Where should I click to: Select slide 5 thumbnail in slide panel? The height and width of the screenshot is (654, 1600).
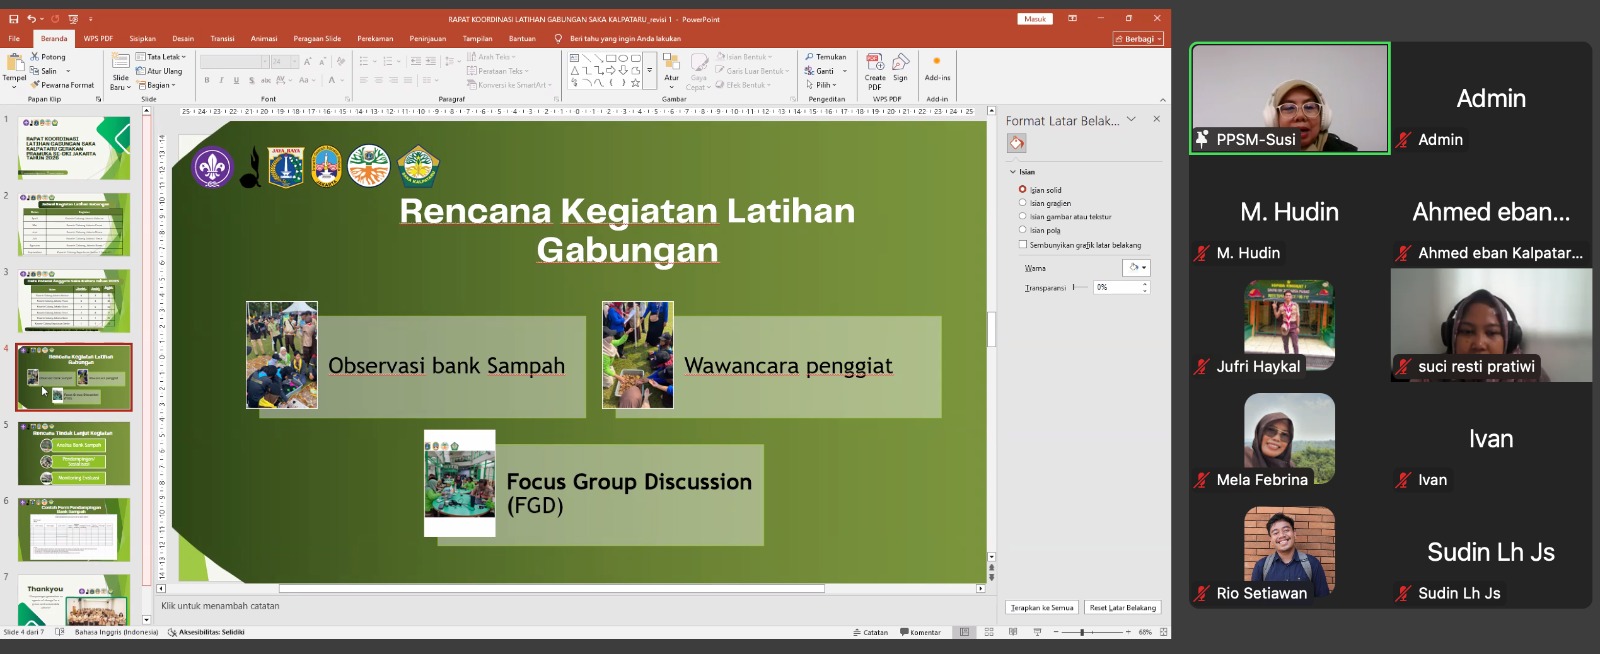tap(74, 453)
